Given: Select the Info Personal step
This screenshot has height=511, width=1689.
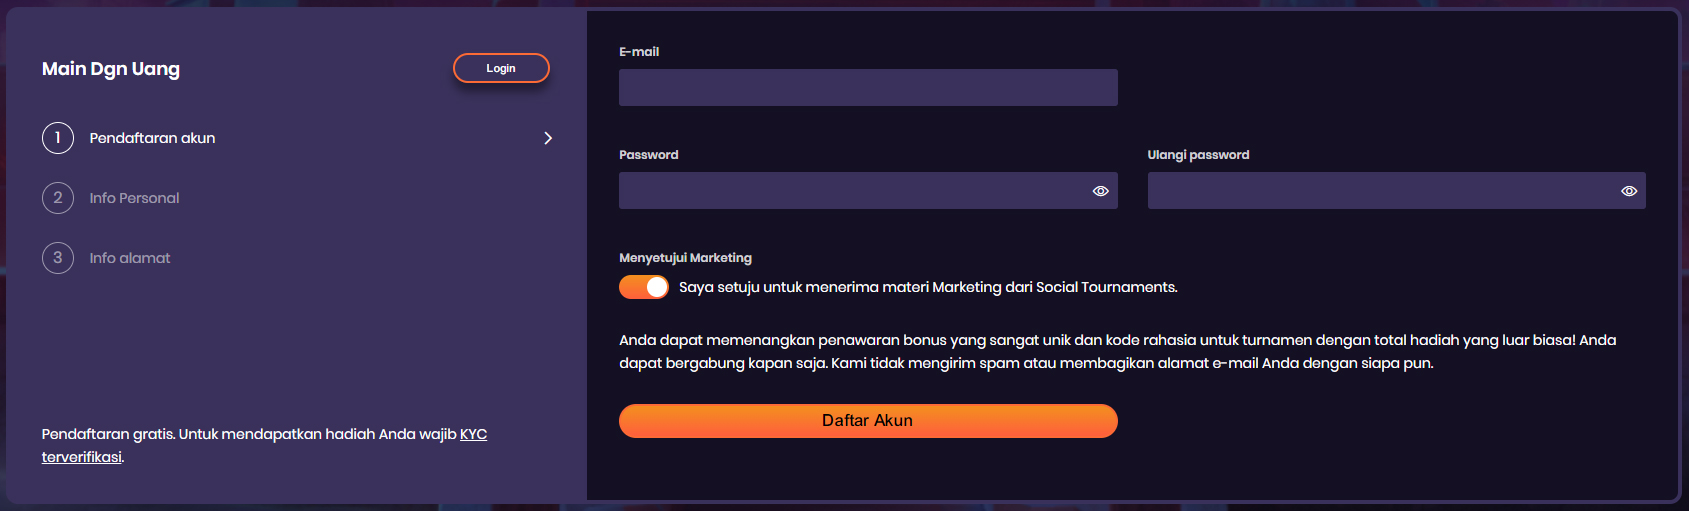Looking at the screenshot, I should [134, 198].
